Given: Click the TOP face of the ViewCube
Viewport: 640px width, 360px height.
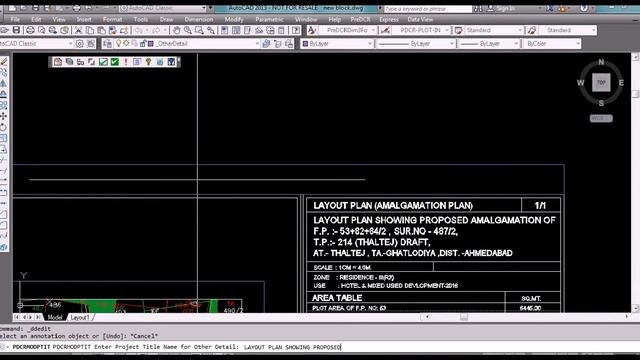Looking at the screenshot, I should pos(601,82).
